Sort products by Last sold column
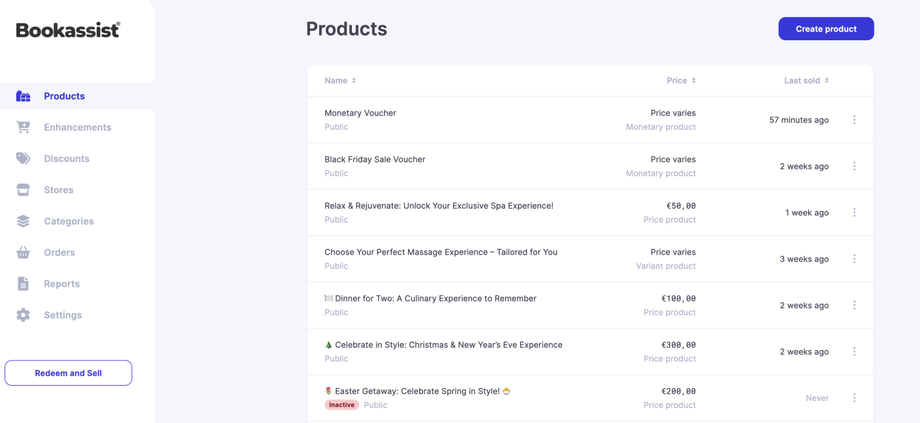Viewport: 920px width, 423px height. [806, 80]
